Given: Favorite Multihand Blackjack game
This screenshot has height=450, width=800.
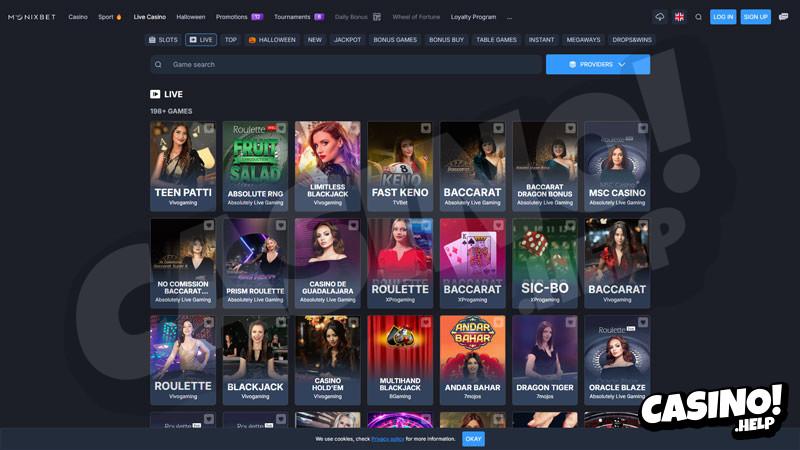Looking at the screenshot, I should 426,322.
